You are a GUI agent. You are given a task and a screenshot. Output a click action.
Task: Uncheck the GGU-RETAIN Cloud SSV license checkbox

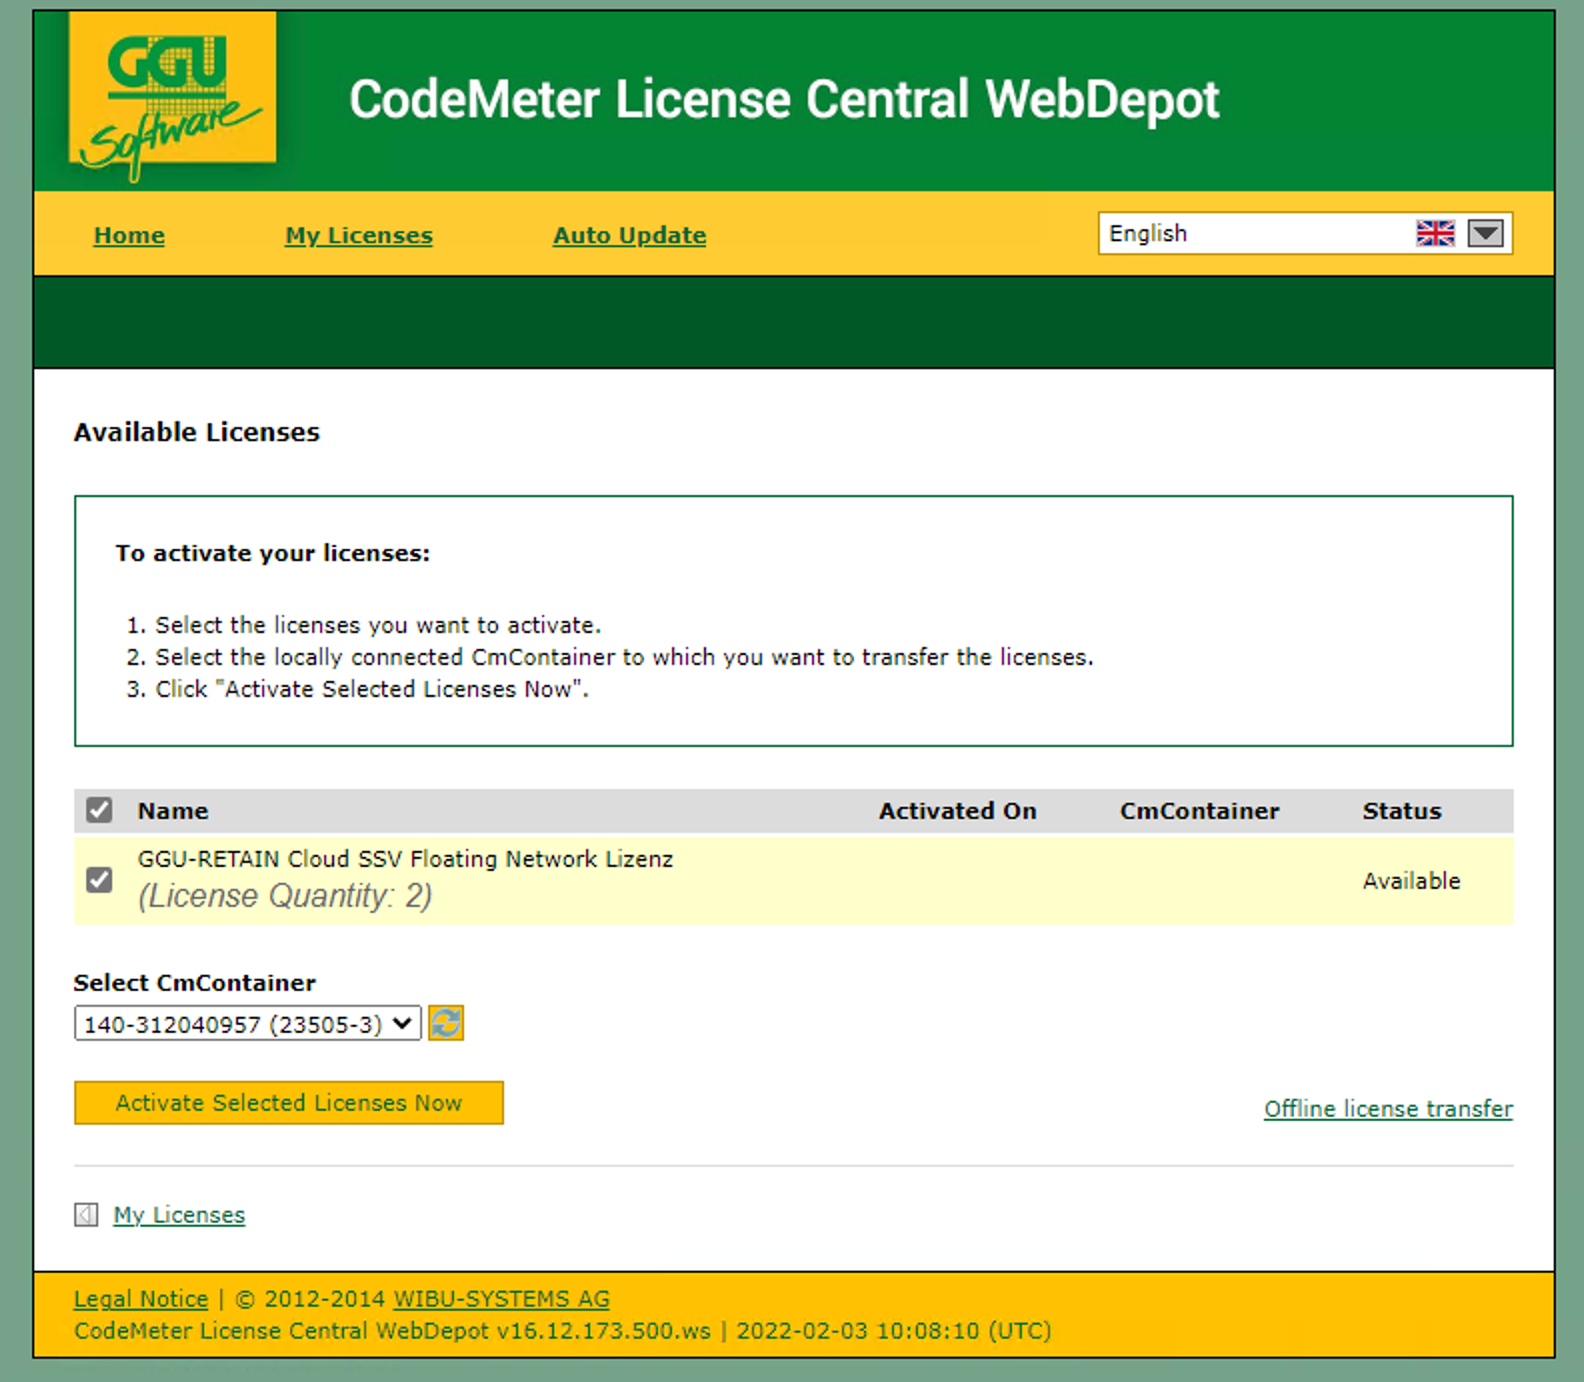pyautogui.click(x=99, y=880)
